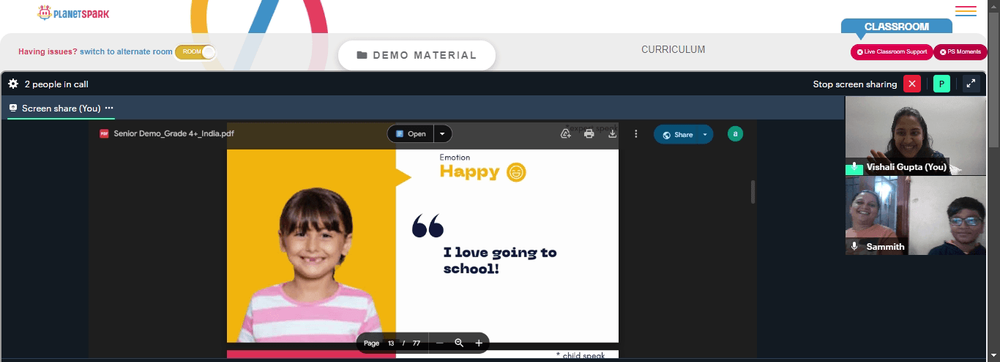Viewport: 1000px width, 362px height.
Task: Select the DEMO MATERIAL tab
Action: click(x=416, y=55)
